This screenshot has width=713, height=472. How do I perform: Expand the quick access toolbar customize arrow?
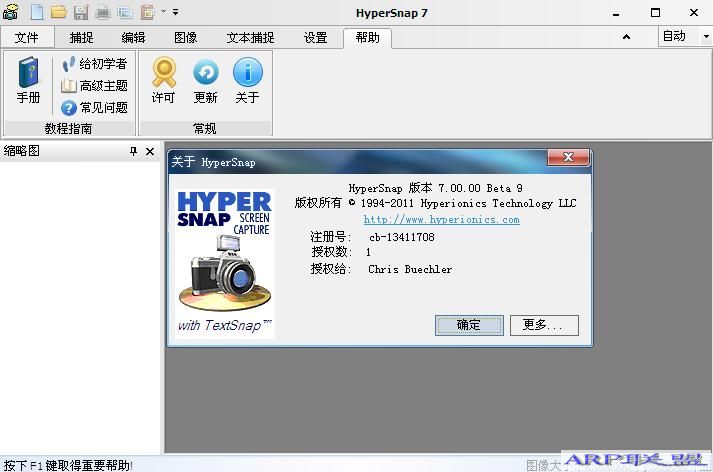pyautogui.click(x=176, y=12)
